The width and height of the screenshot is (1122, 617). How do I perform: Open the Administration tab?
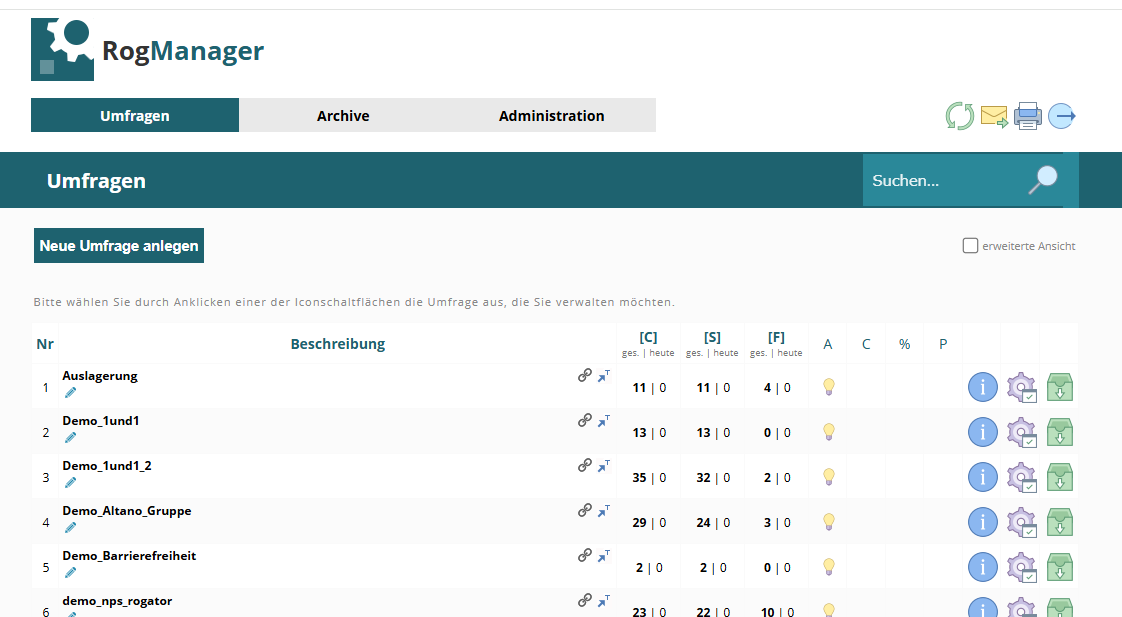(552, 115)
